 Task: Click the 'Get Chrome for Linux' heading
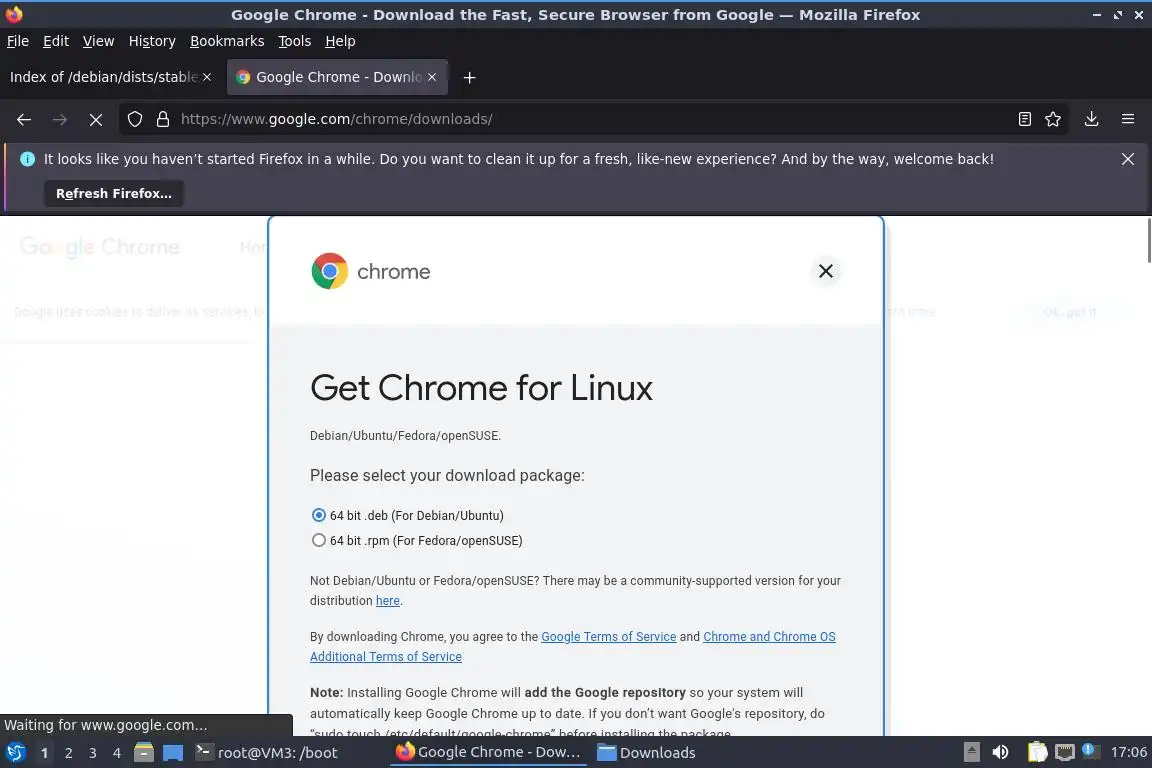point(481,387)
